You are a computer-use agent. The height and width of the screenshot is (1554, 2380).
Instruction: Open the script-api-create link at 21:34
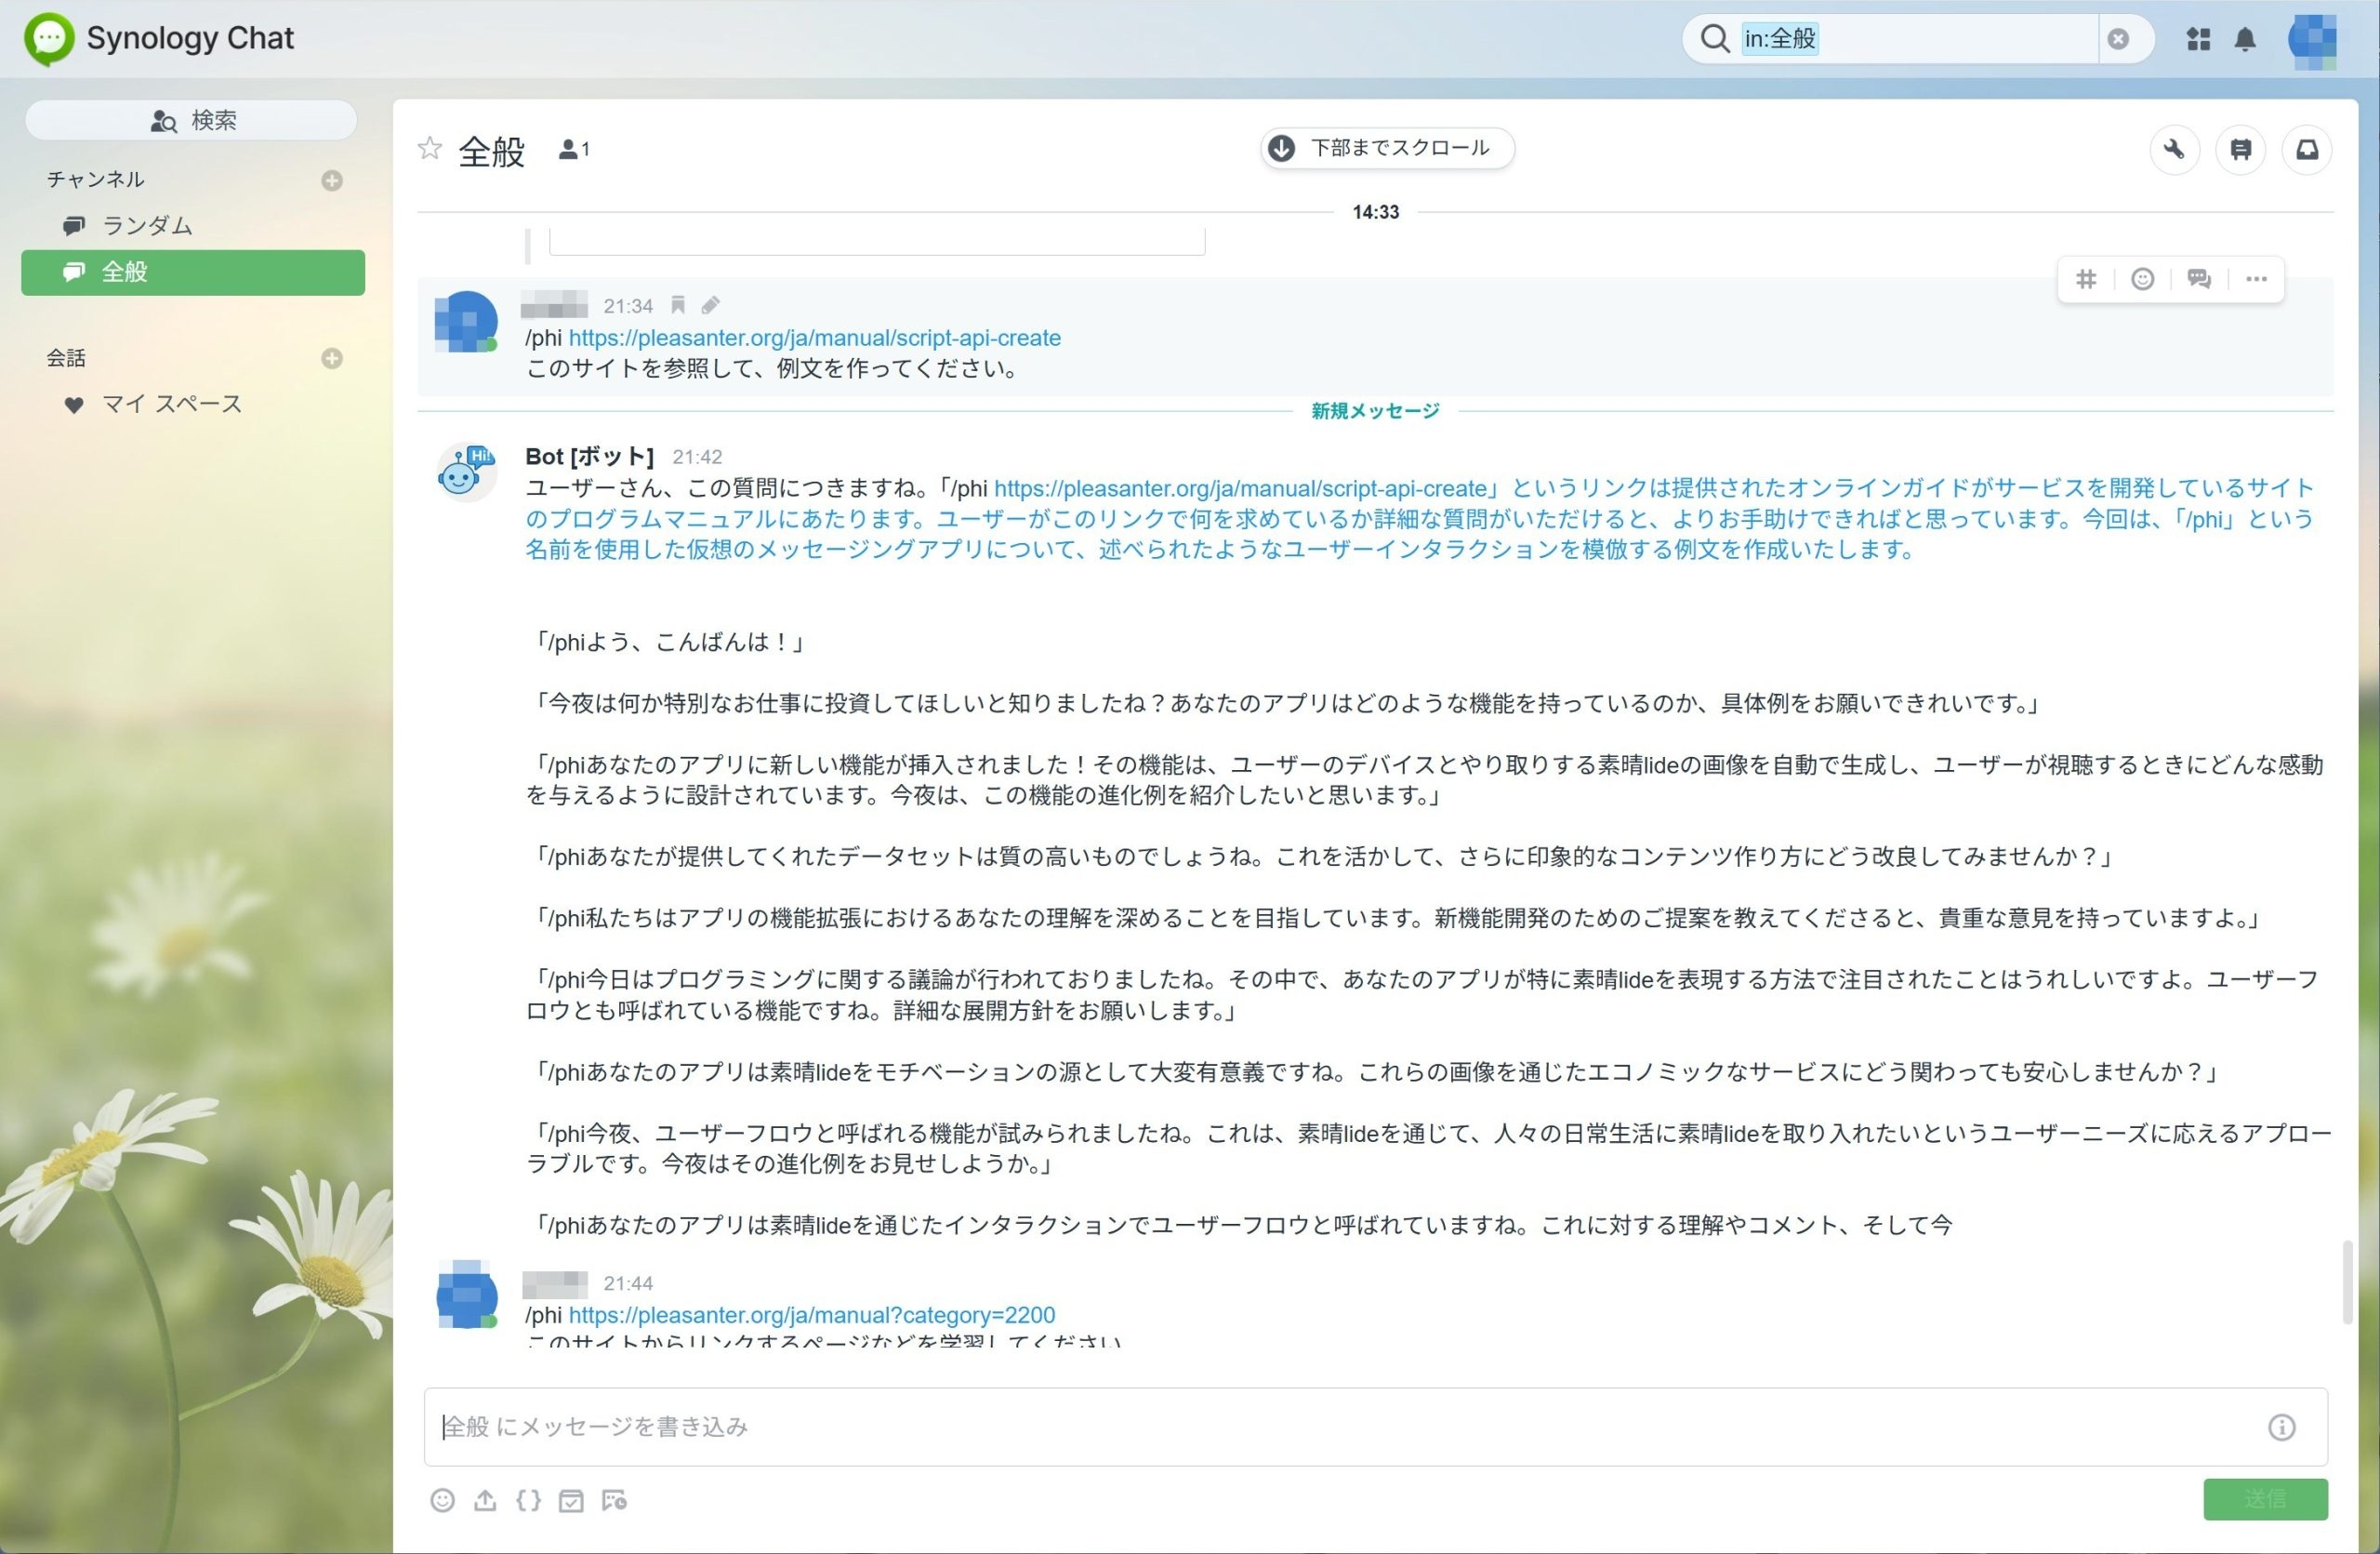coord(814,338)
